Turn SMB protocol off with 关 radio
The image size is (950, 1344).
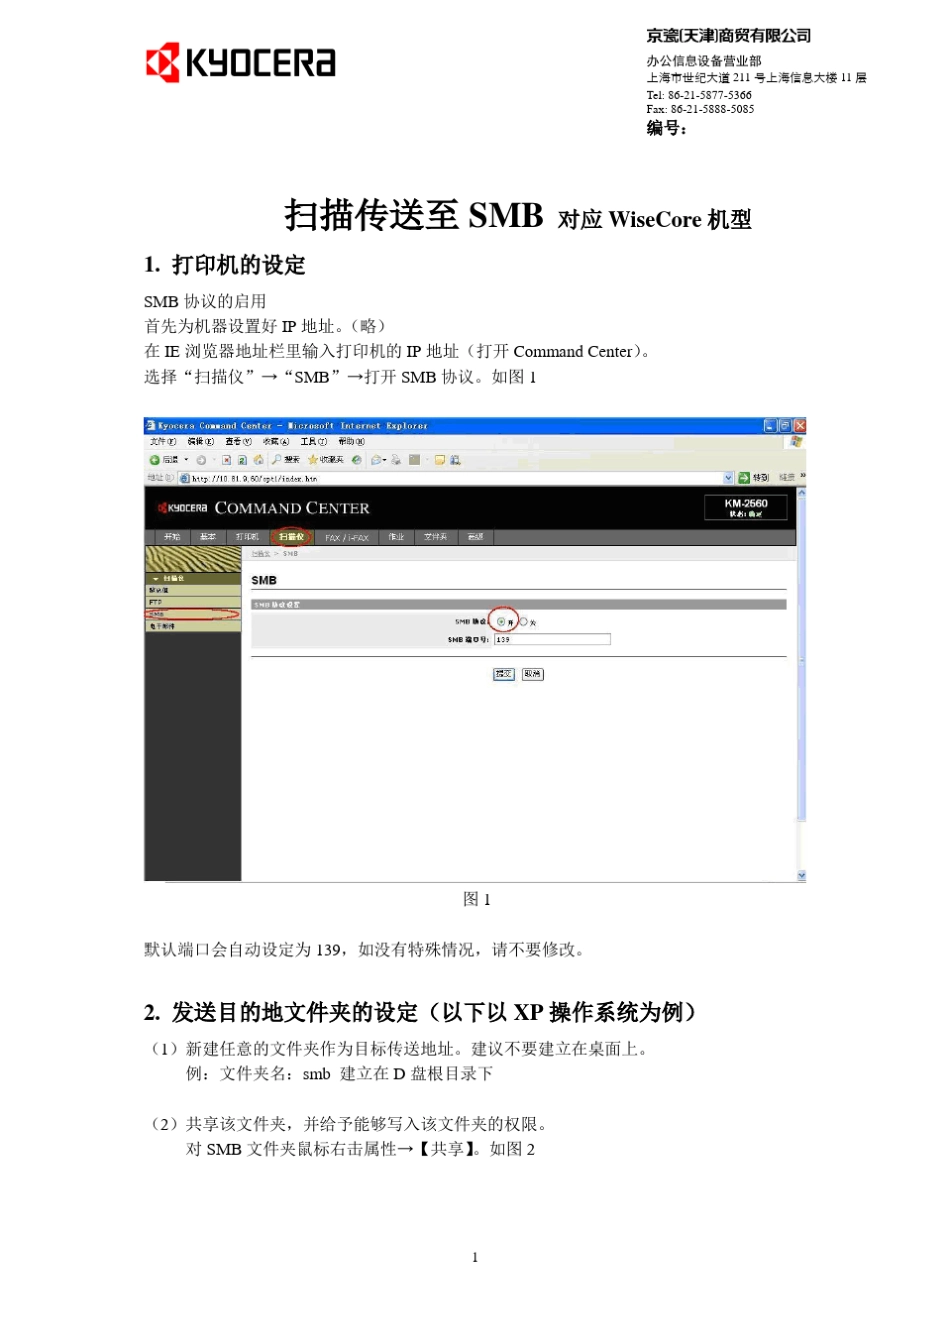(x=524, y=621)
